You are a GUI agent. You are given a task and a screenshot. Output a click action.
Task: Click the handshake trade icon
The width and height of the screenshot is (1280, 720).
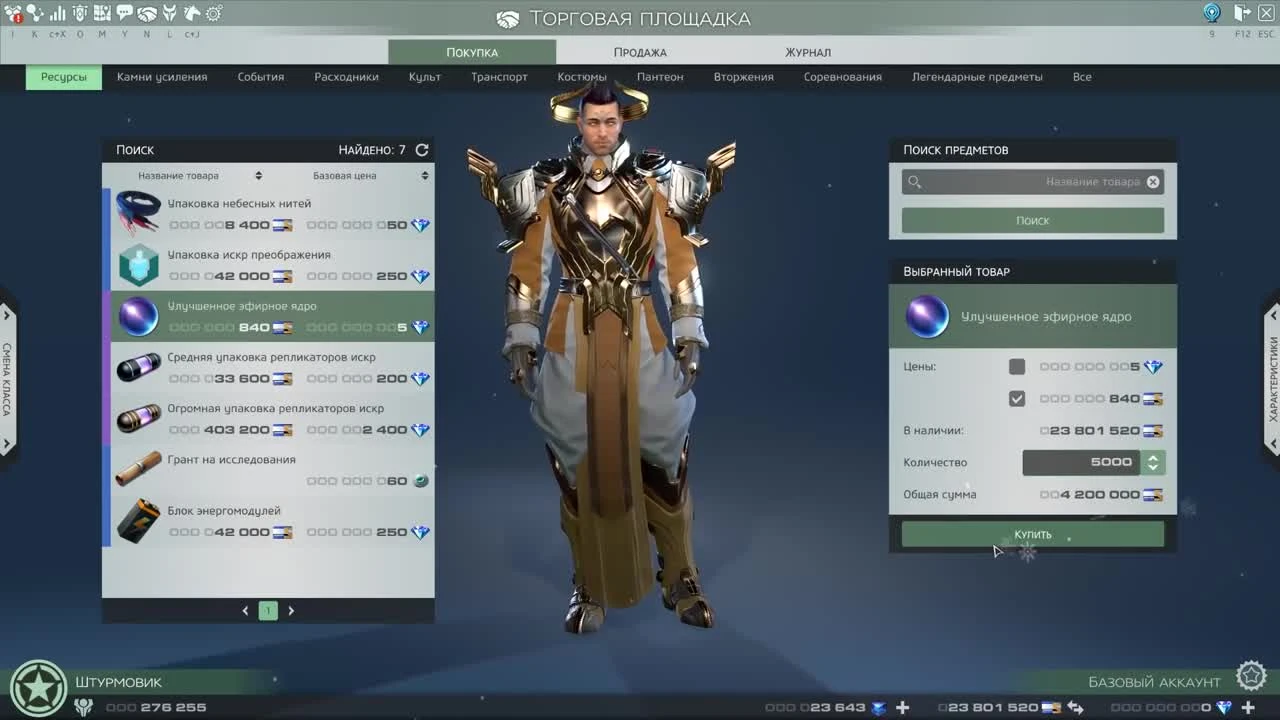[x=146, y=13]
